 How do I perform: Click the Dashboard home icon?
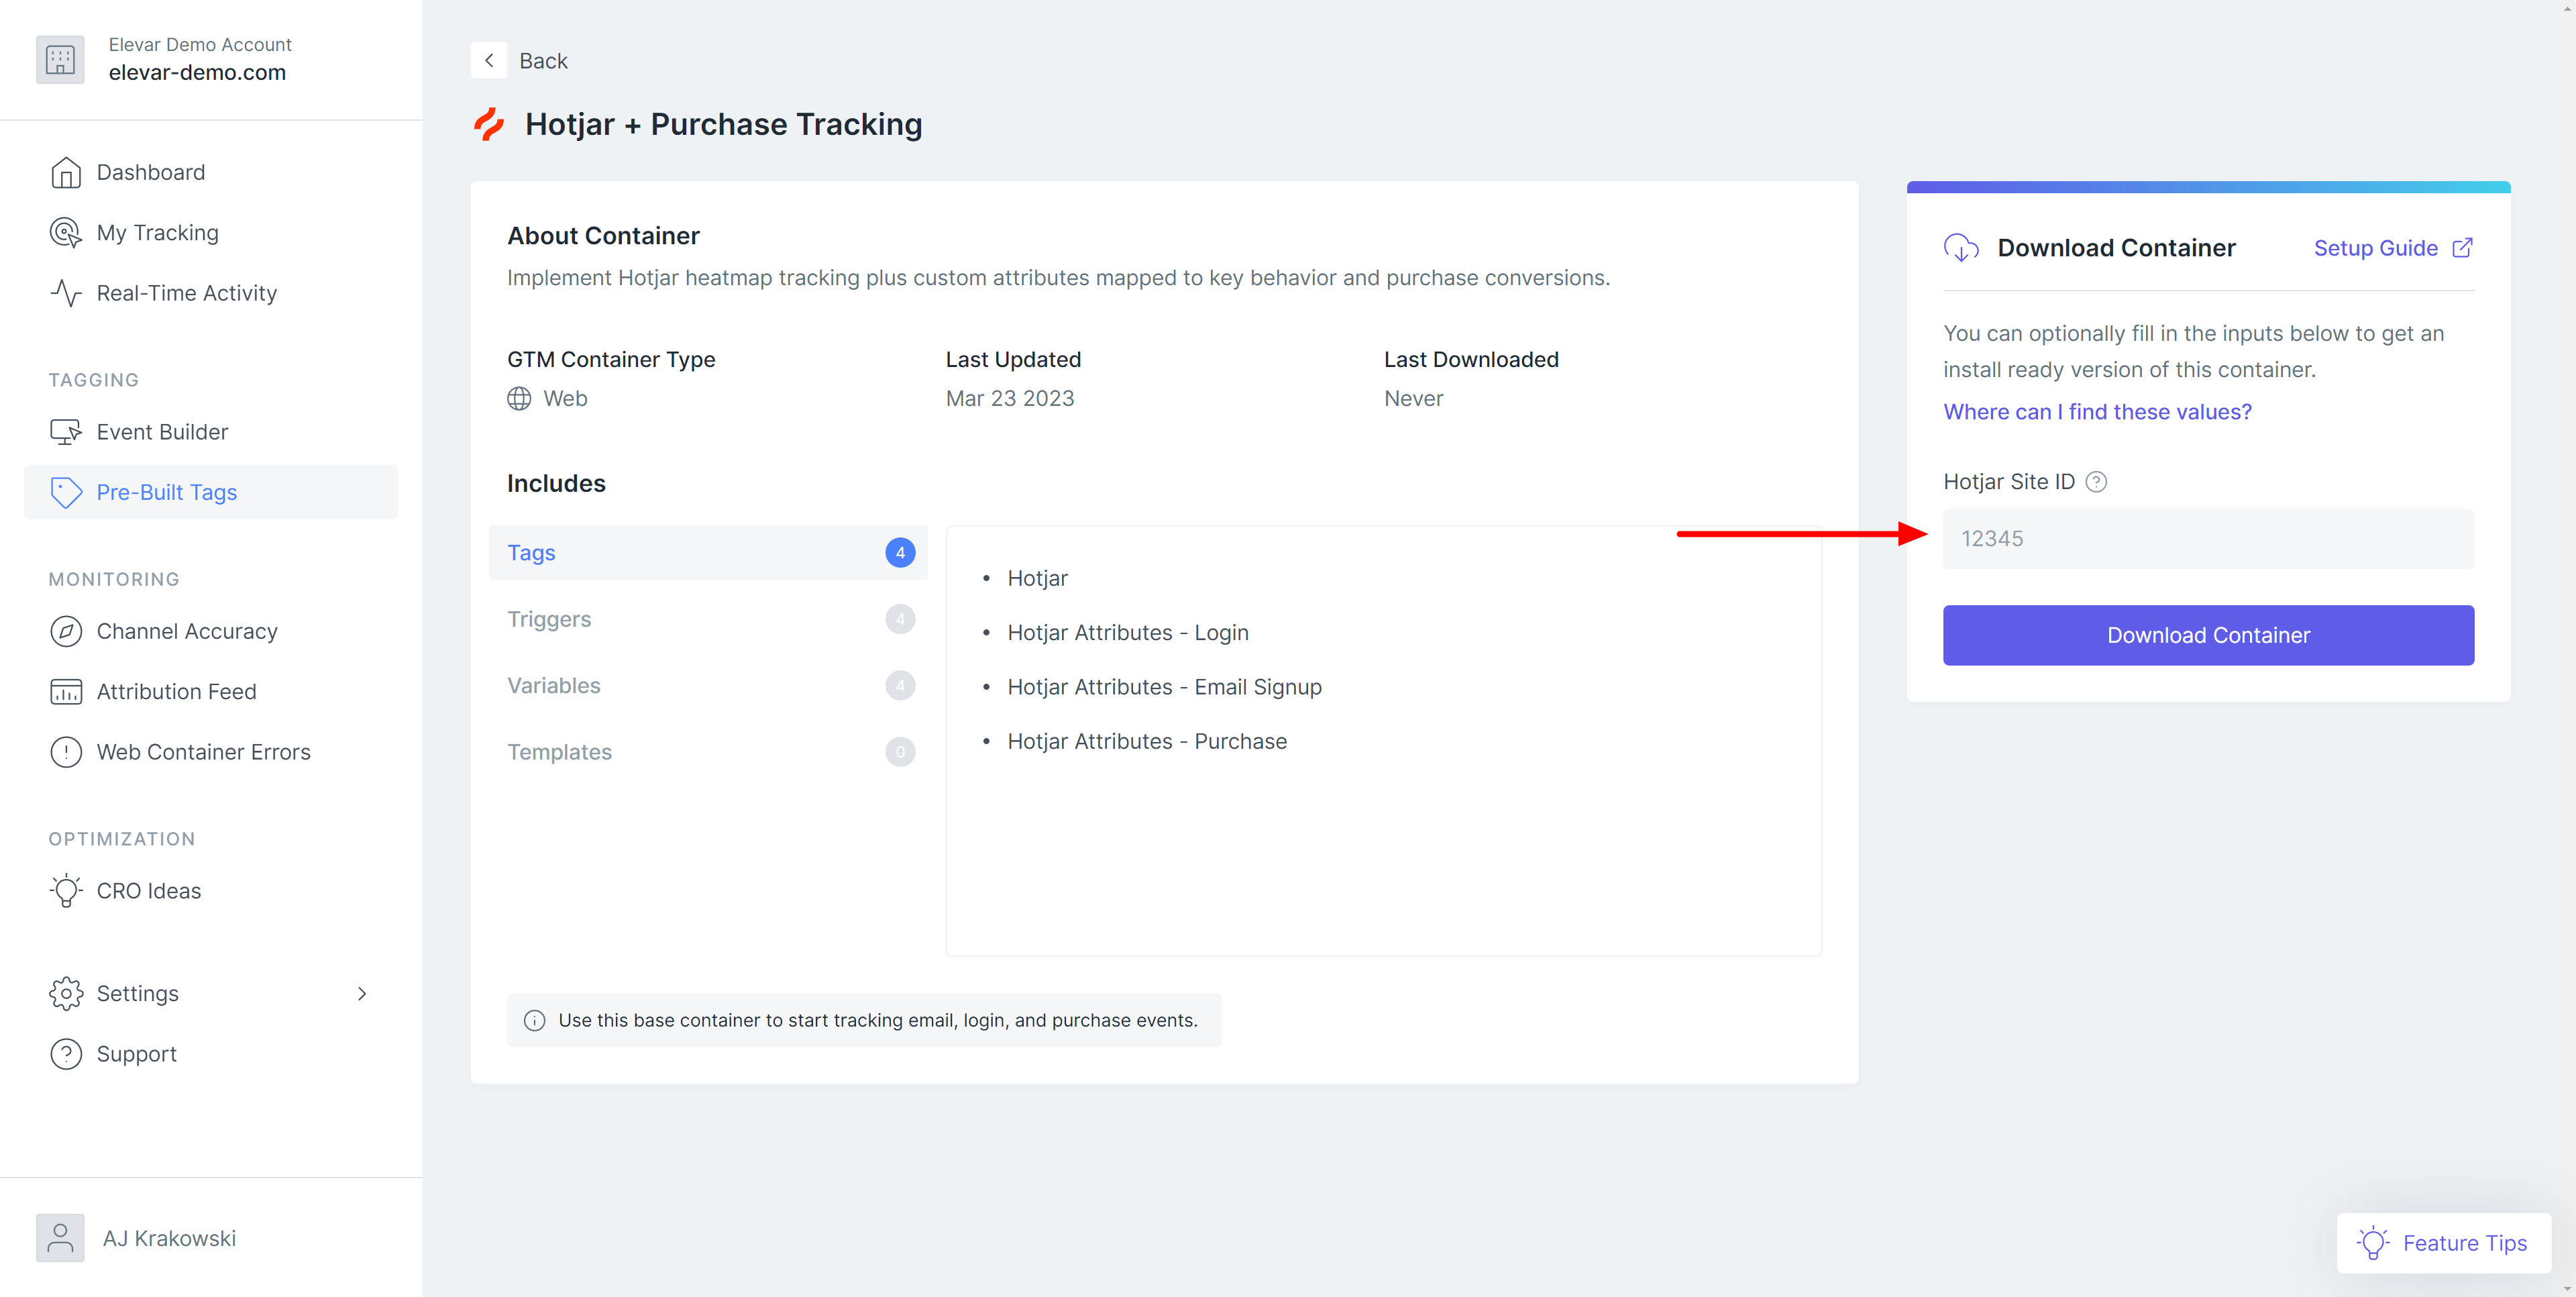pos(65,173)
